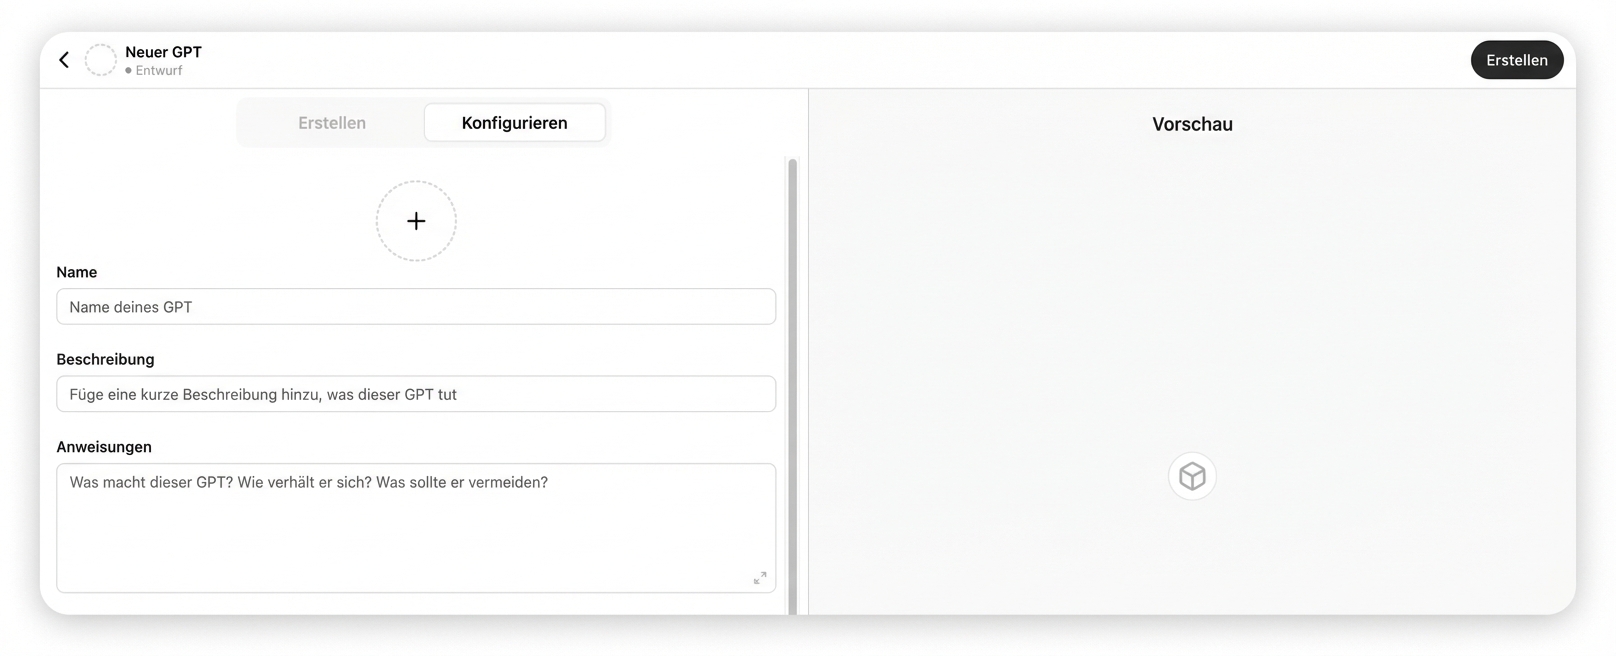
Task: Click the dashed avatar placeholder beside Neuer GPT
Action: 101,60
